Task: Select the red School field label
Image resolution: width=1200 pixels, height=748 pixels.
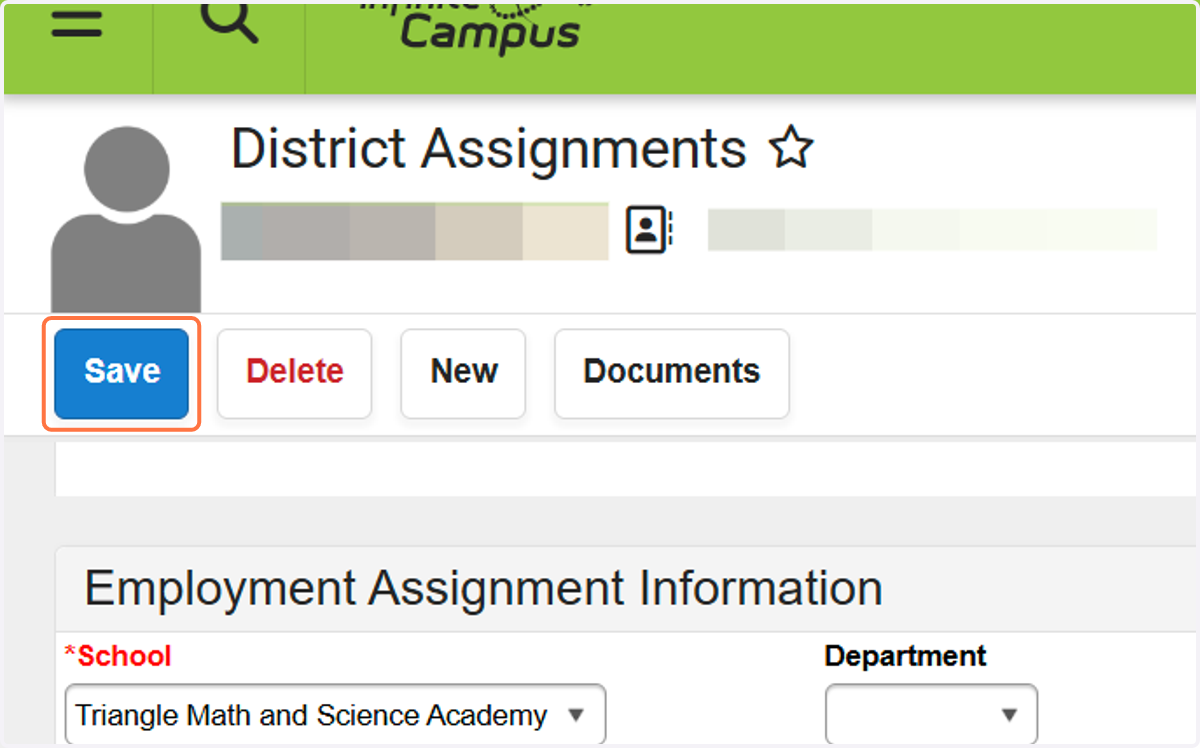Action: tap(118, 656)
